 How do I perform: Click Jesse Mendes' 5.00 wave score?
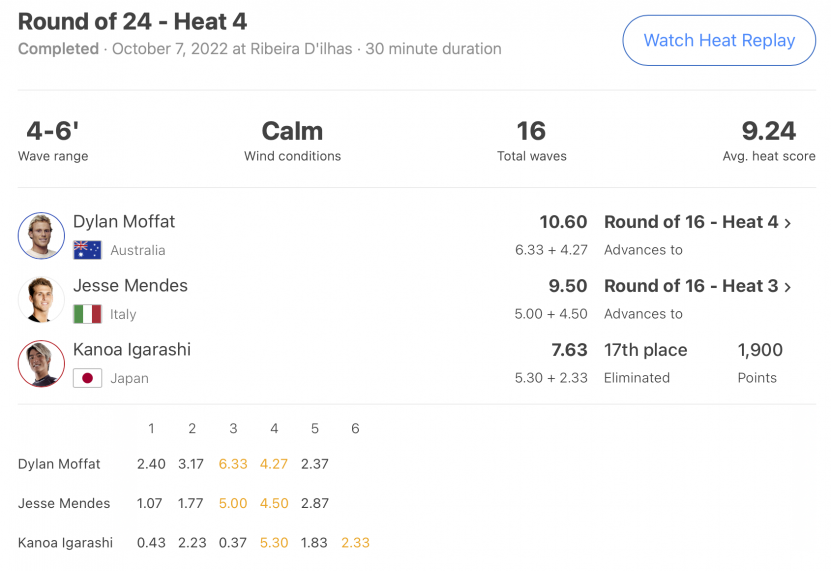233,503
